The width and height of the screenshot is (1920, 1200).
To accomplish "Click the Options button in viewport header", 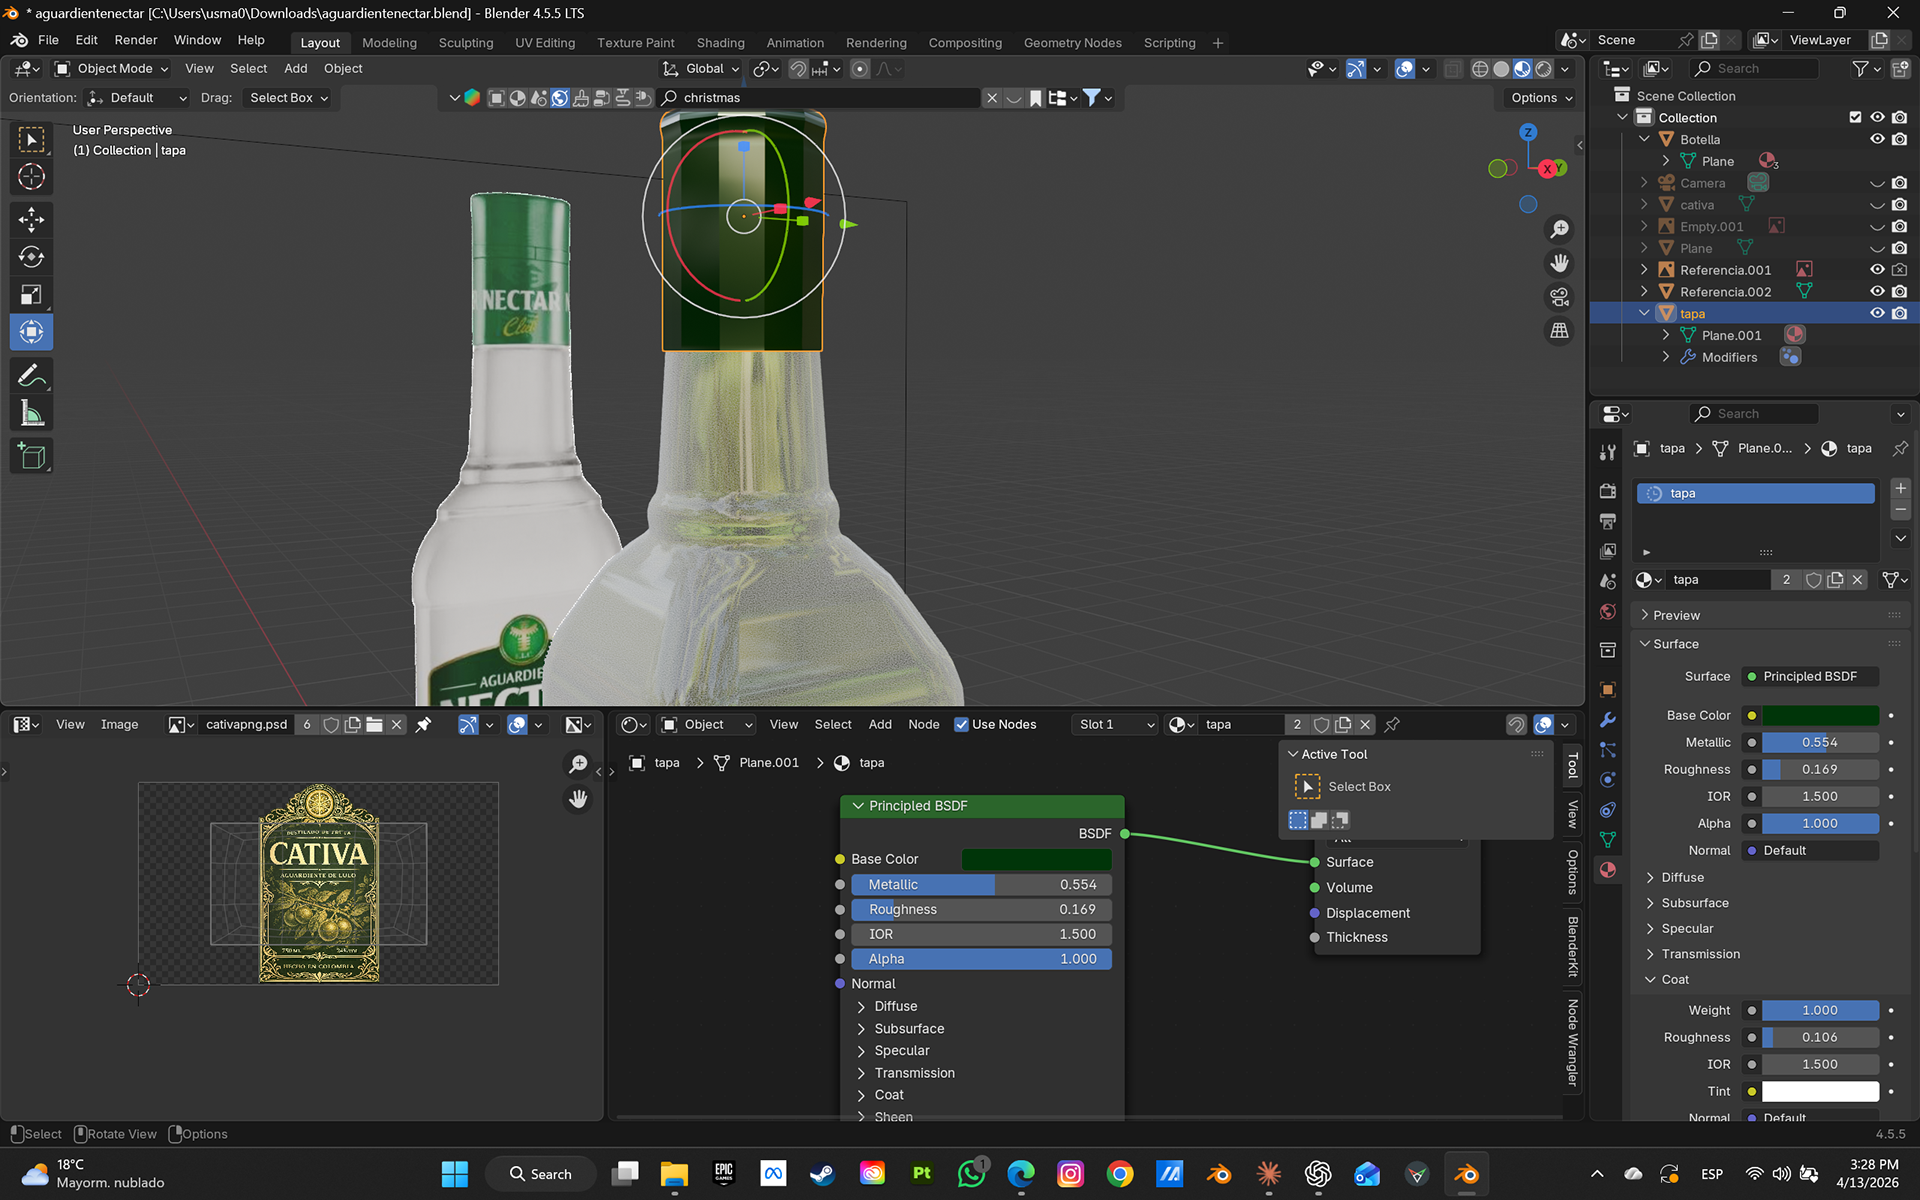I will click(x=1541, y=97).
